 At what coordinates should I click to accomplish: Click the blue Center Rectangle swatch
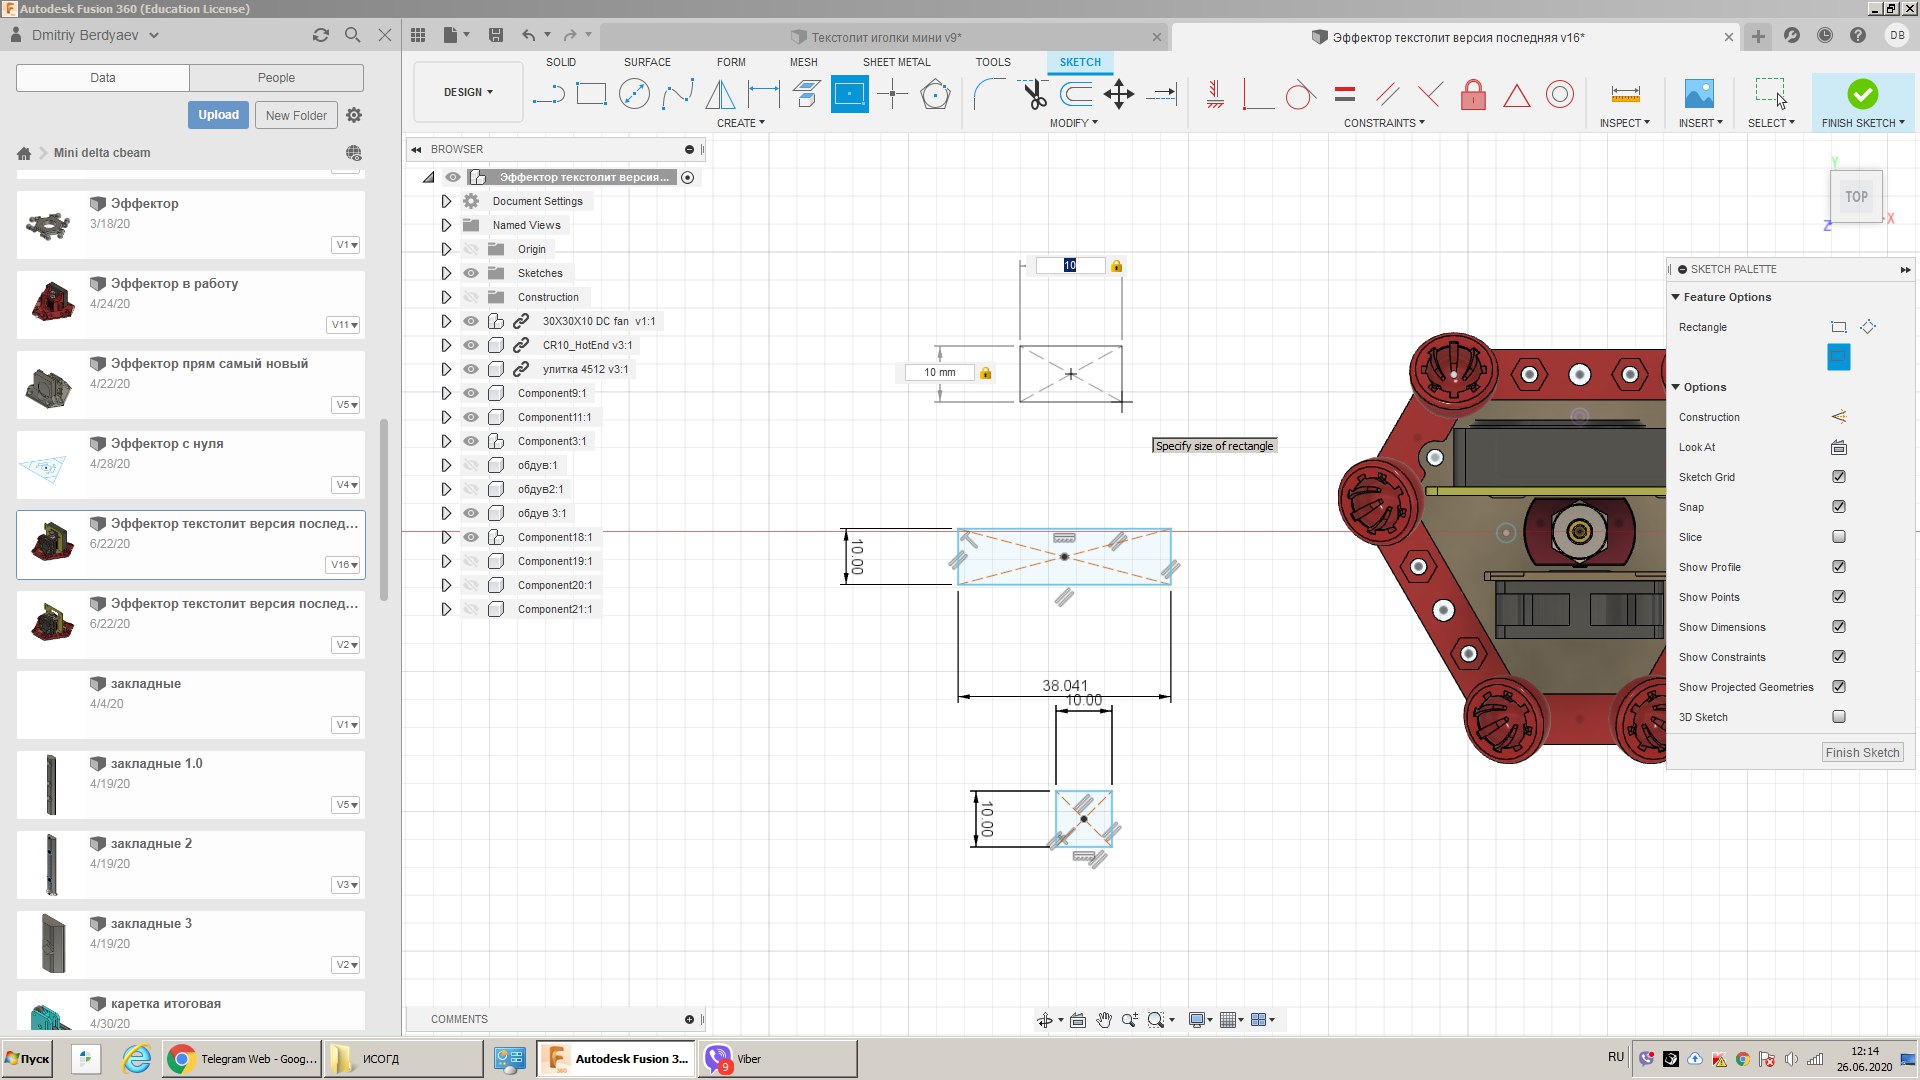pyautogui.click(x=1838, y=357)
